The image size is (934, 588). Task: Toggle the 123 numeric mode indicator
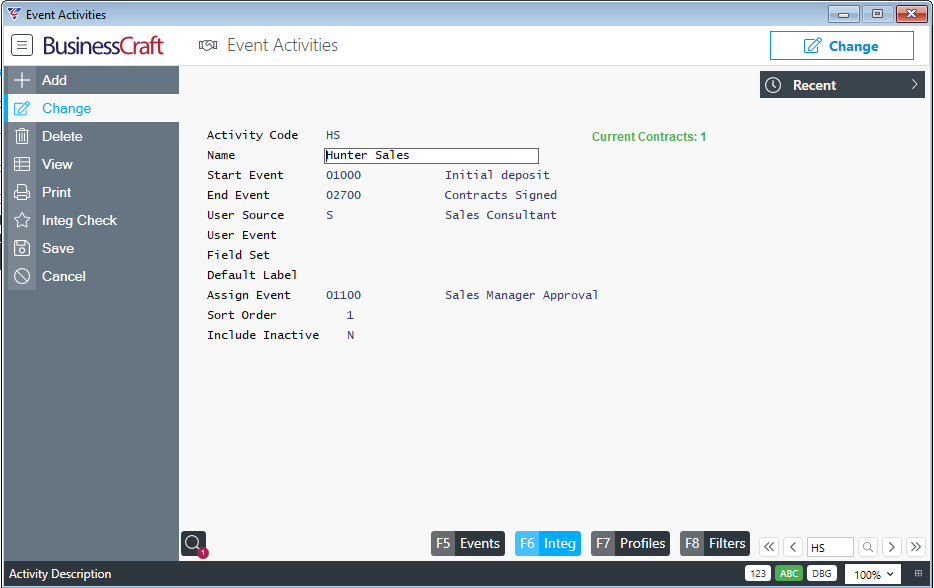[758, 574]
